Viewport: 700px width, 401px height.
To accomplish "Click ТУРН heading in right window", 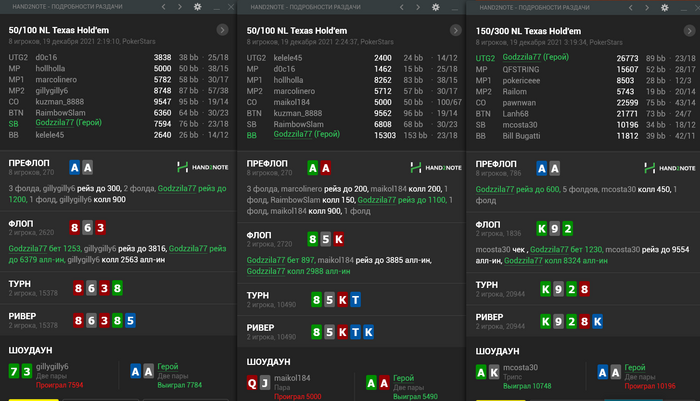I will (487, 284).
